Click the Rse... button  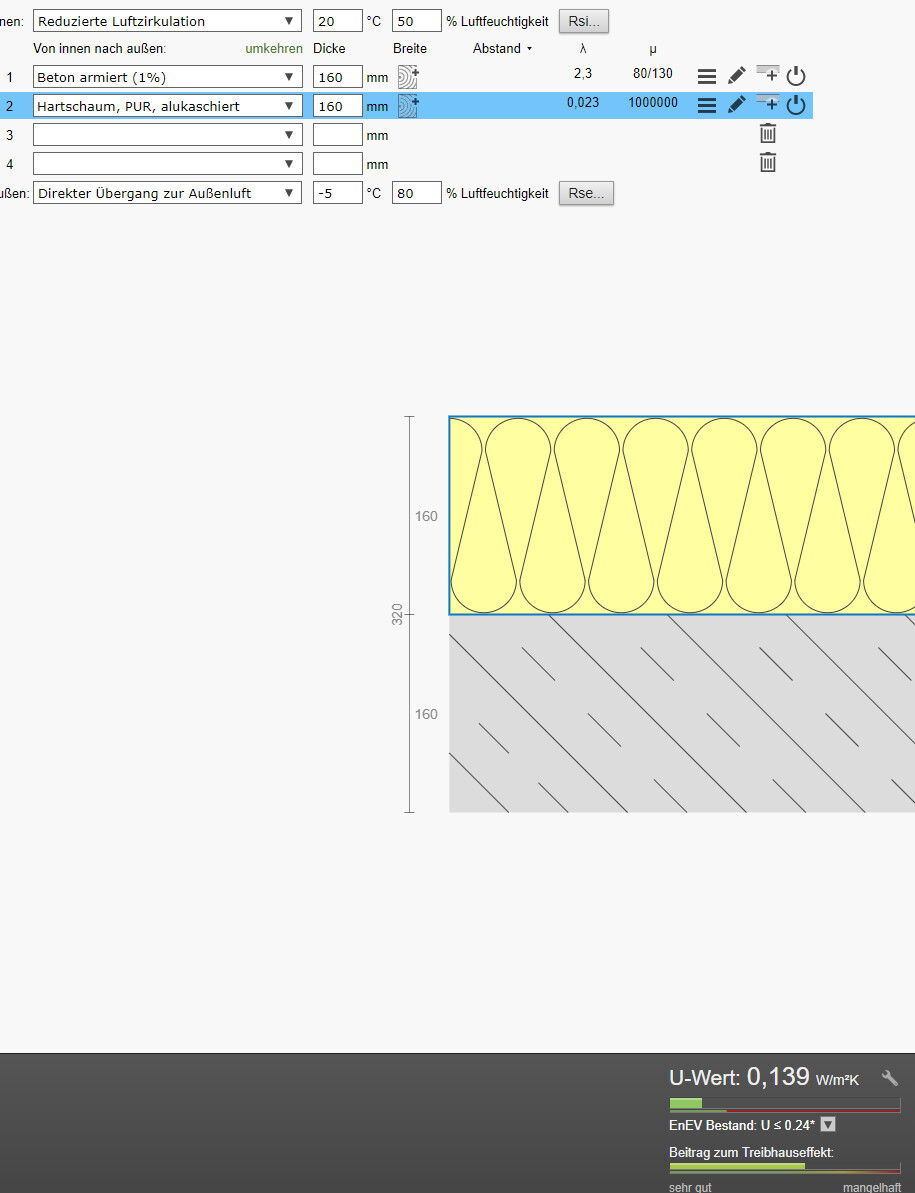(586, 193)
